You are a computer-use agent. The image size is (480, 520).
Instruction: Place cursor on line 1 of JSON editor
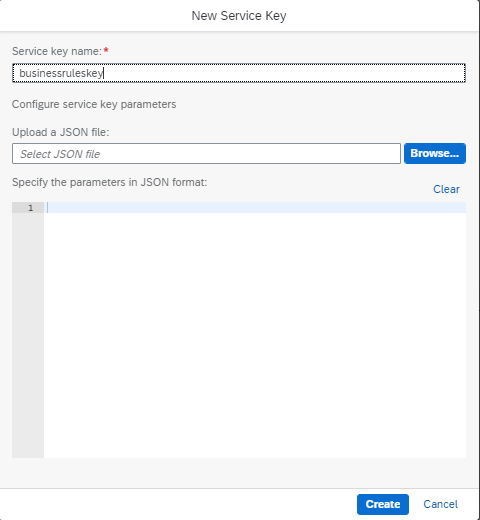(255, 208)
